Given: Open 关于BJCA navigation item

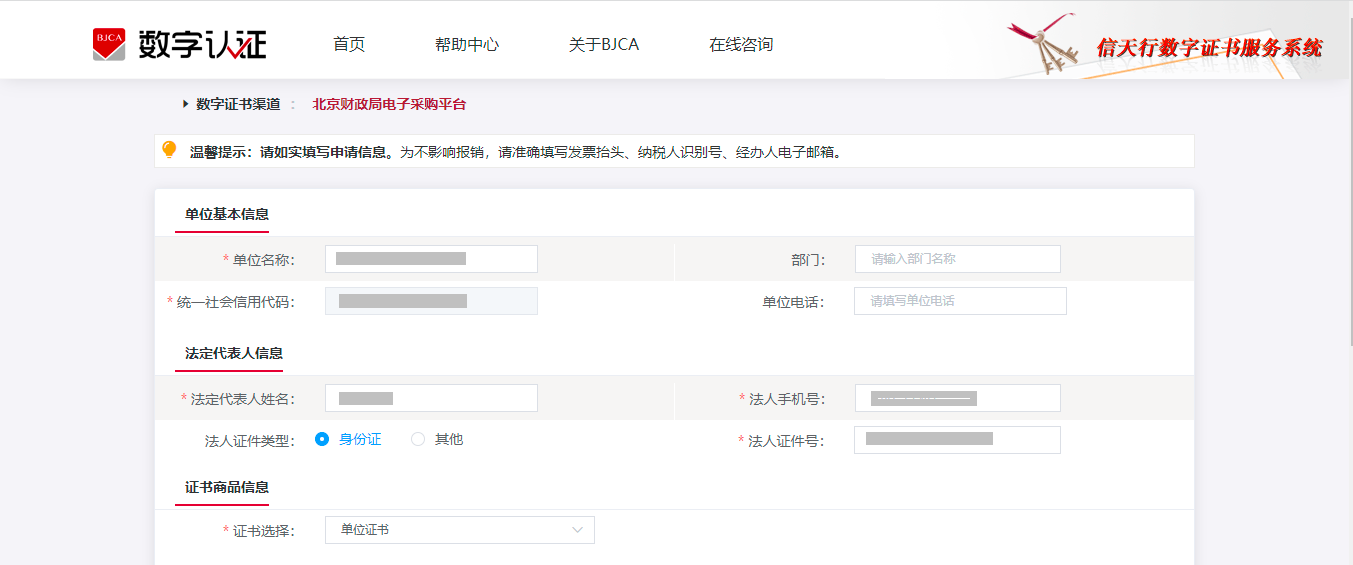Looking at the screenshot, I should pos(604,45).
